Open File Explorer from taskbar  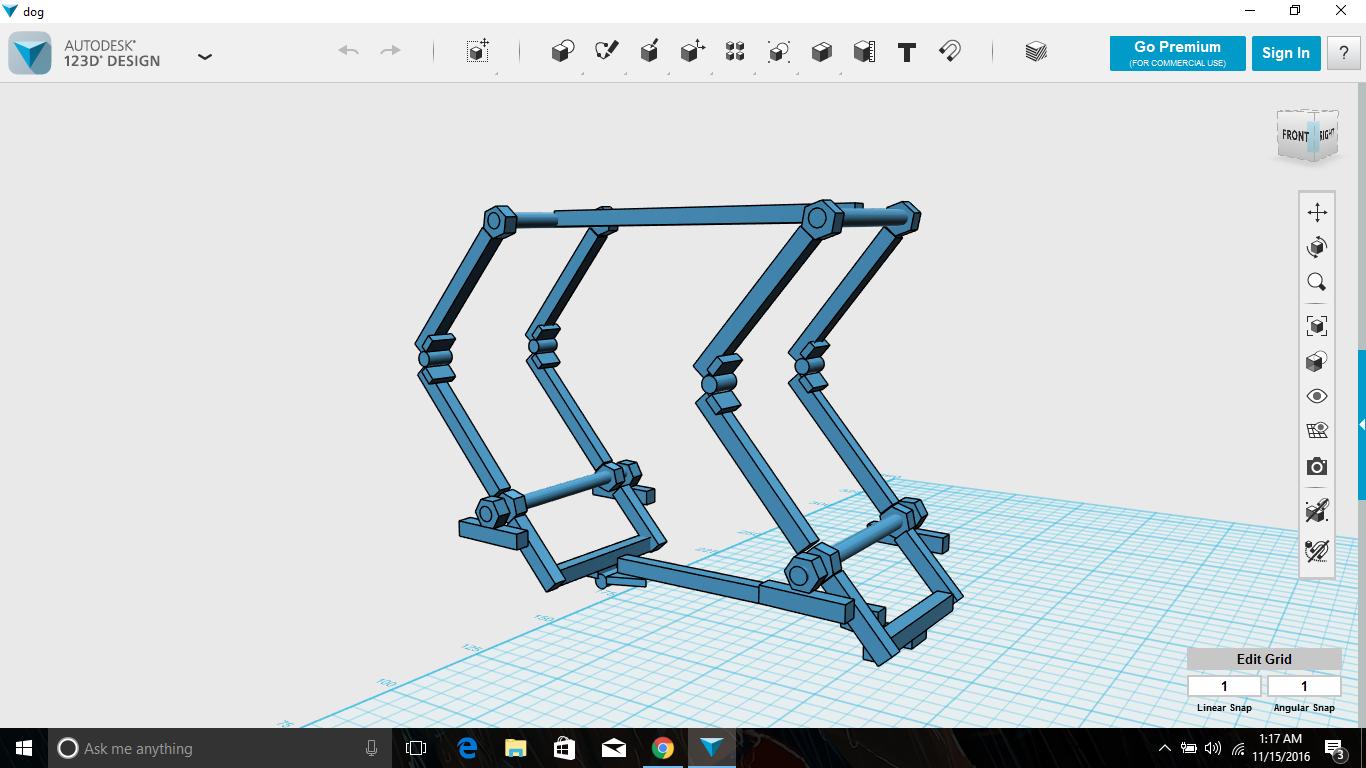[515, 748]
